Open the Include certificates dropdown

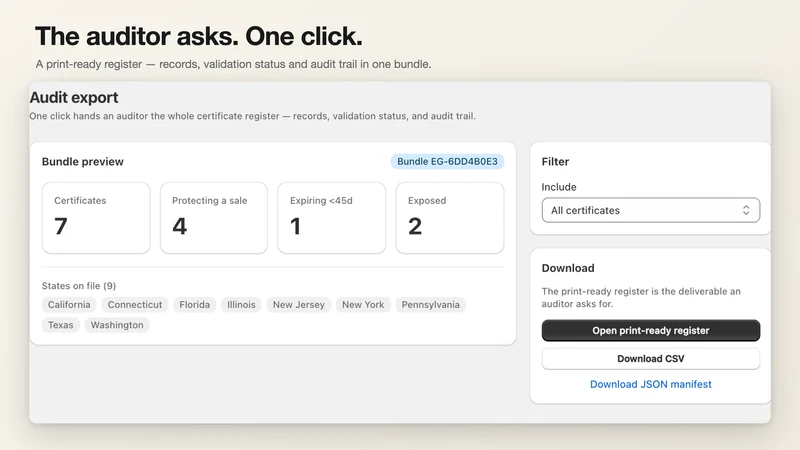[x=651, y=210]
